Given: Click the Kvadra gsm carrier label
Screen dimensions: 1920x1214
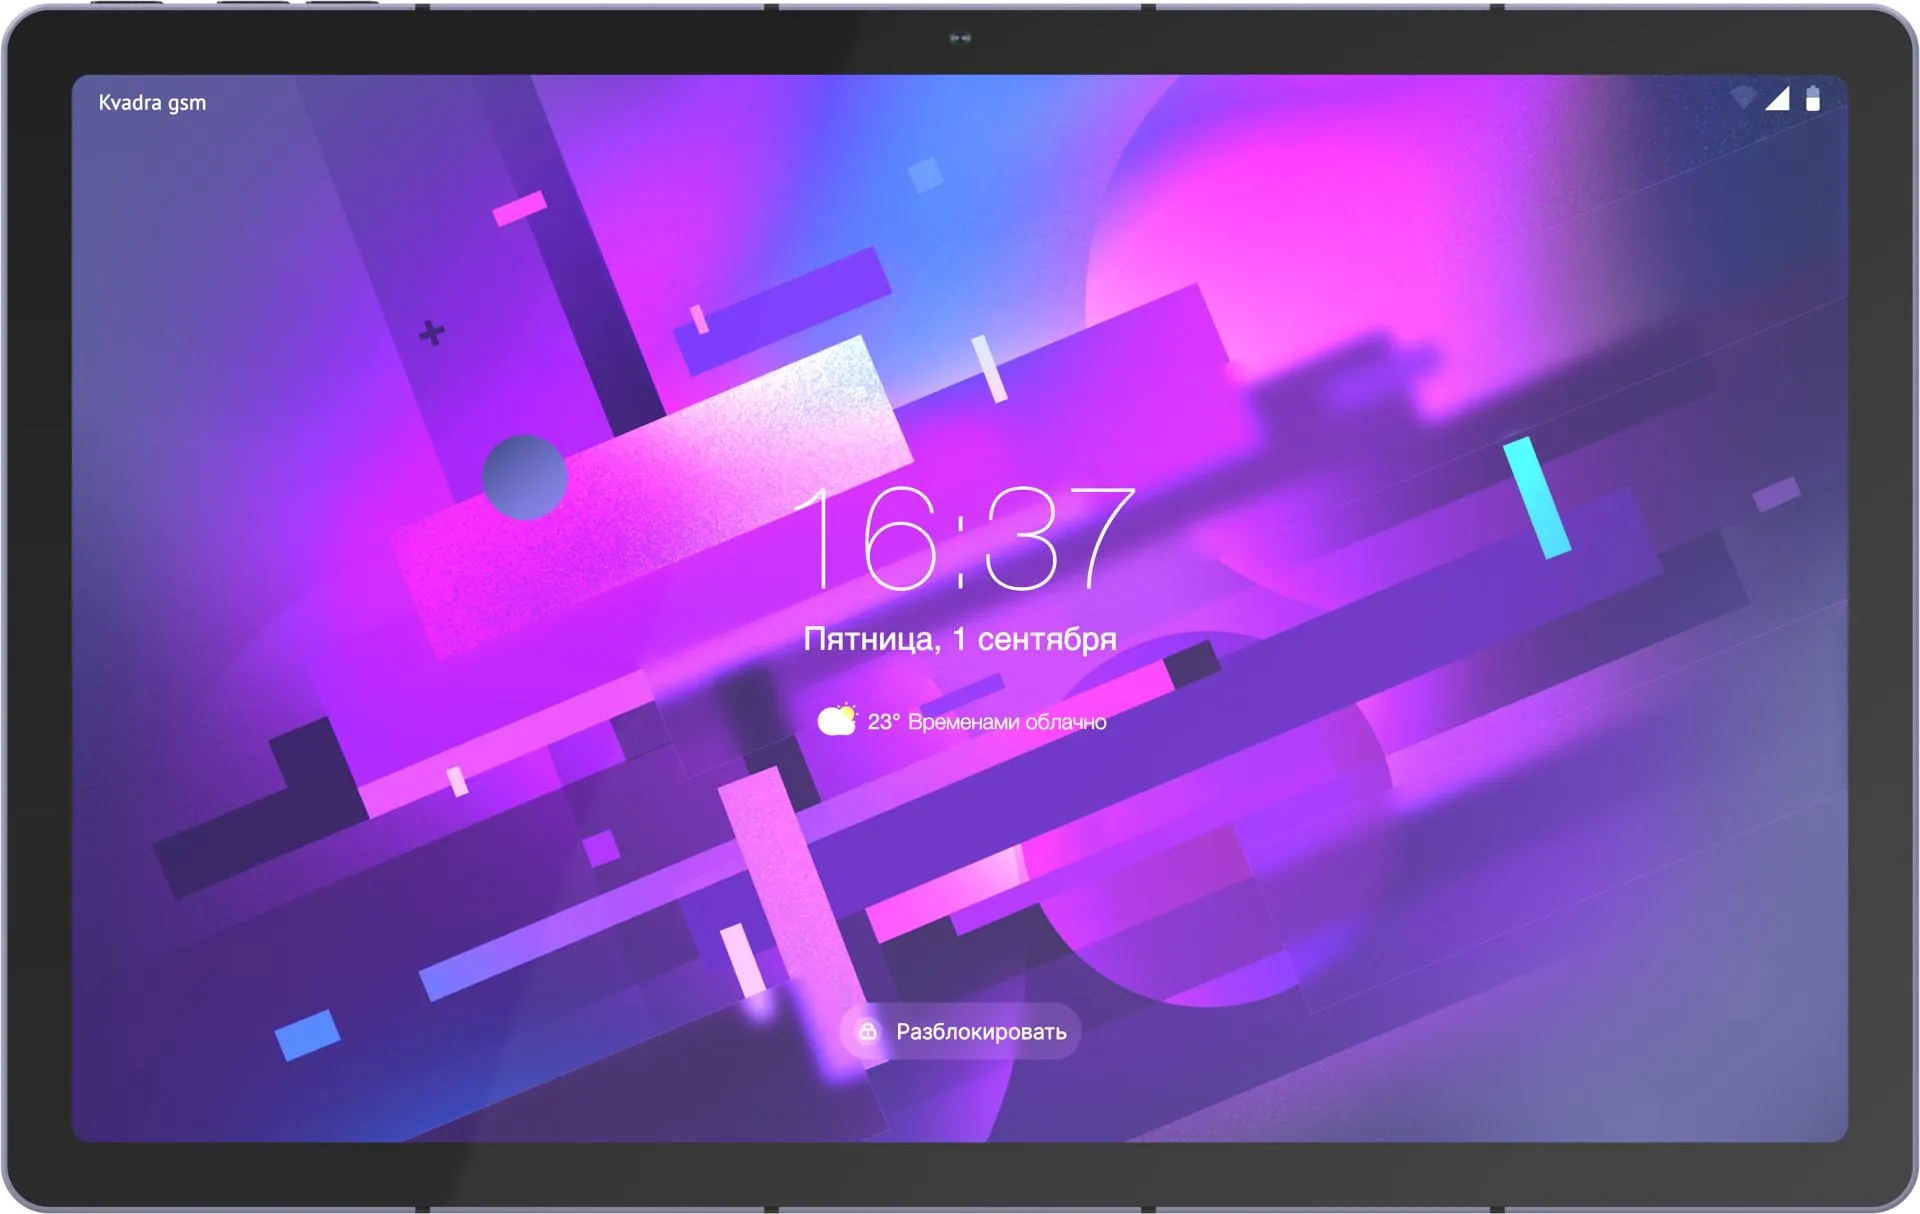Looking at the screenshot, I should (152, 103).
